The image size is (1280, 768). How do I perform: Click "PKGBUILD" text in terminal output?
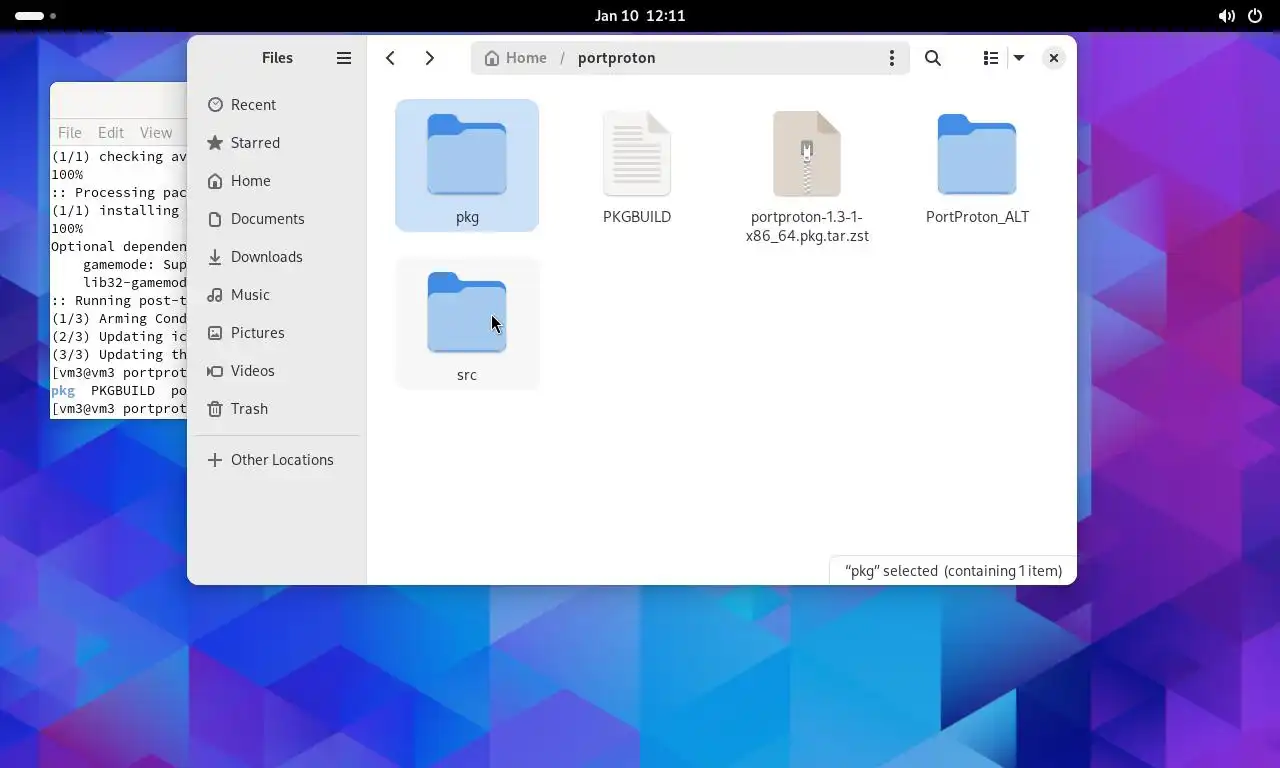123,391
